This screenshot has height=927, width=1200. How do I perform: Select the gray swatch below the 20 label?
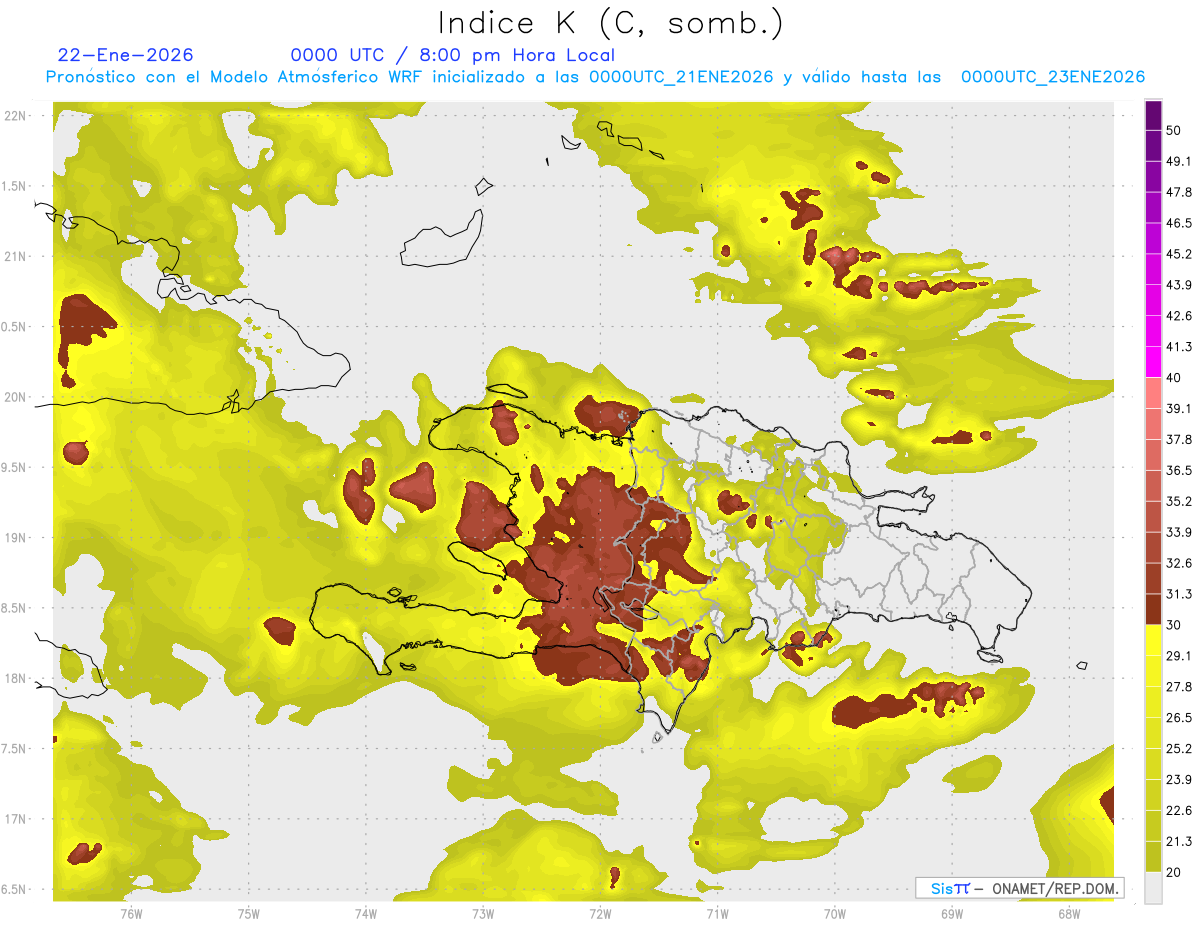coord(1153,887)
